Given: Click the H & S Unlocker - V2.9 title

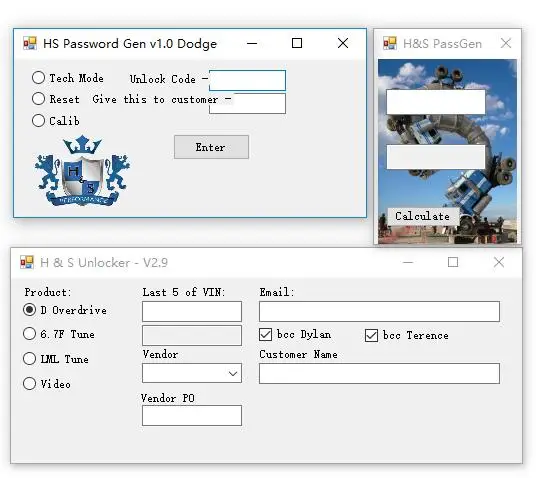Looking at the screenshot, I should tap(104, 263).
